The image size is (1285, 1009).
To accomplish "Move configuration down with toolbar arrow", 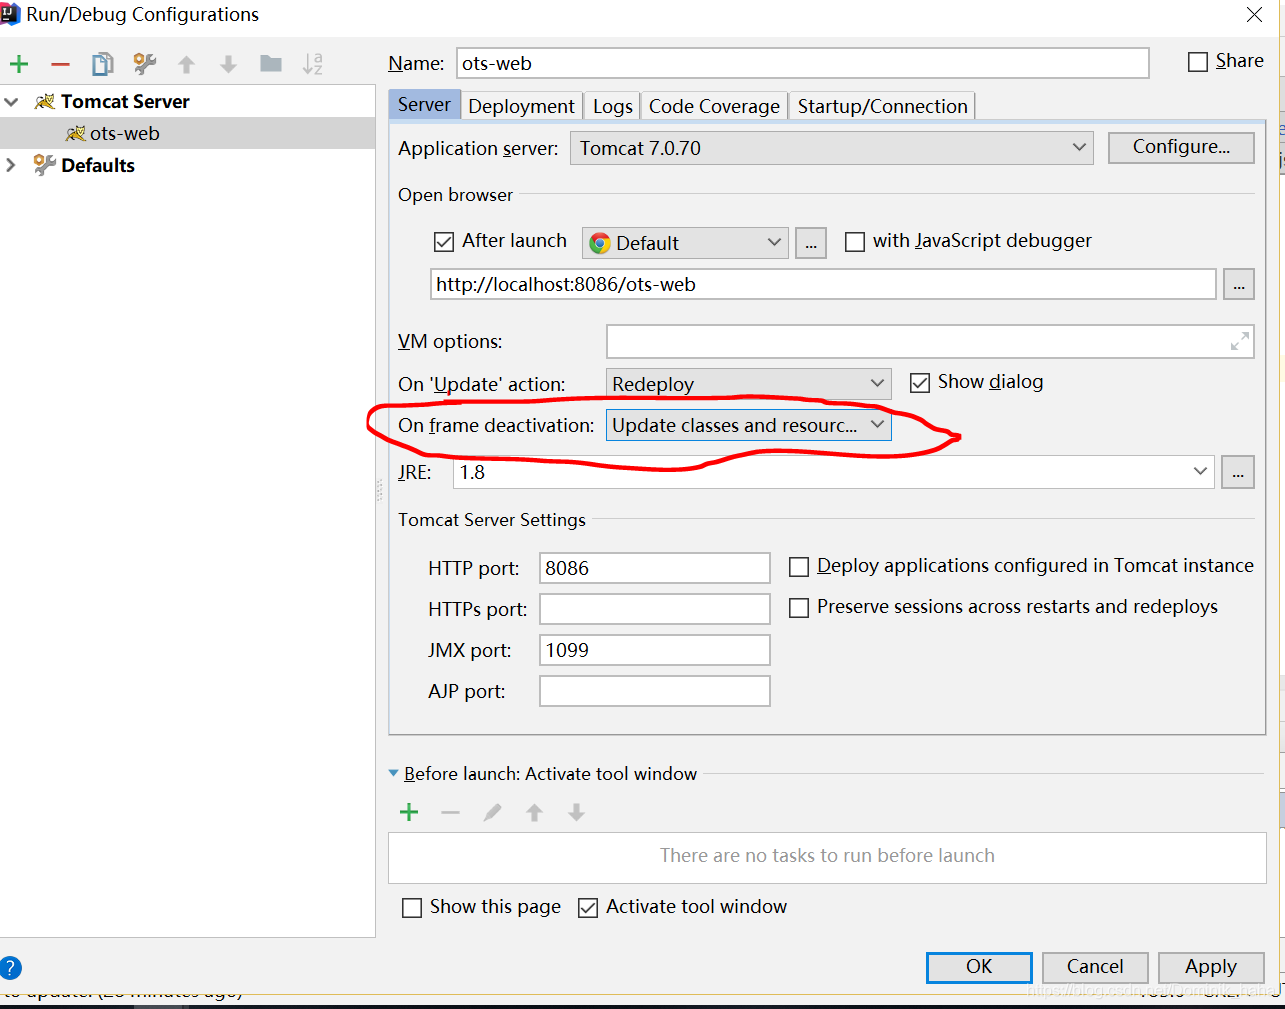I will point(228,65).
